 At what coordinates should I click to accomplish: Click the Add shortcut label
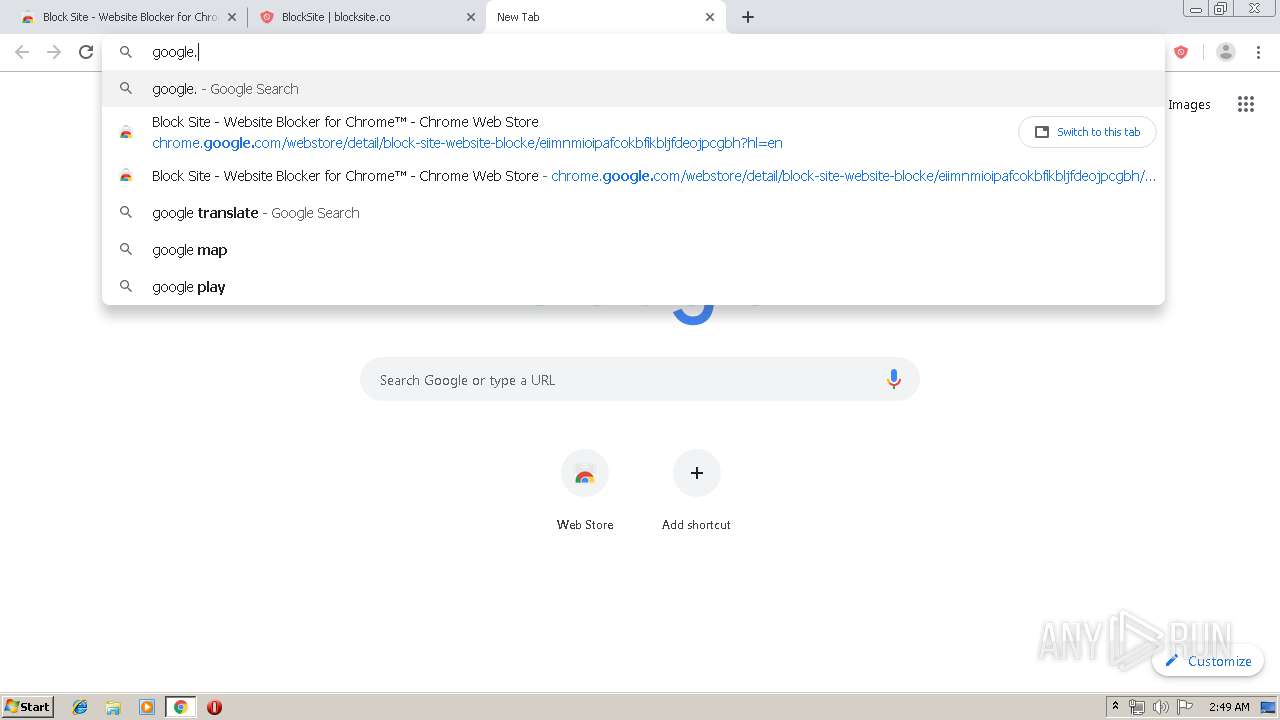tap(696, 525)
